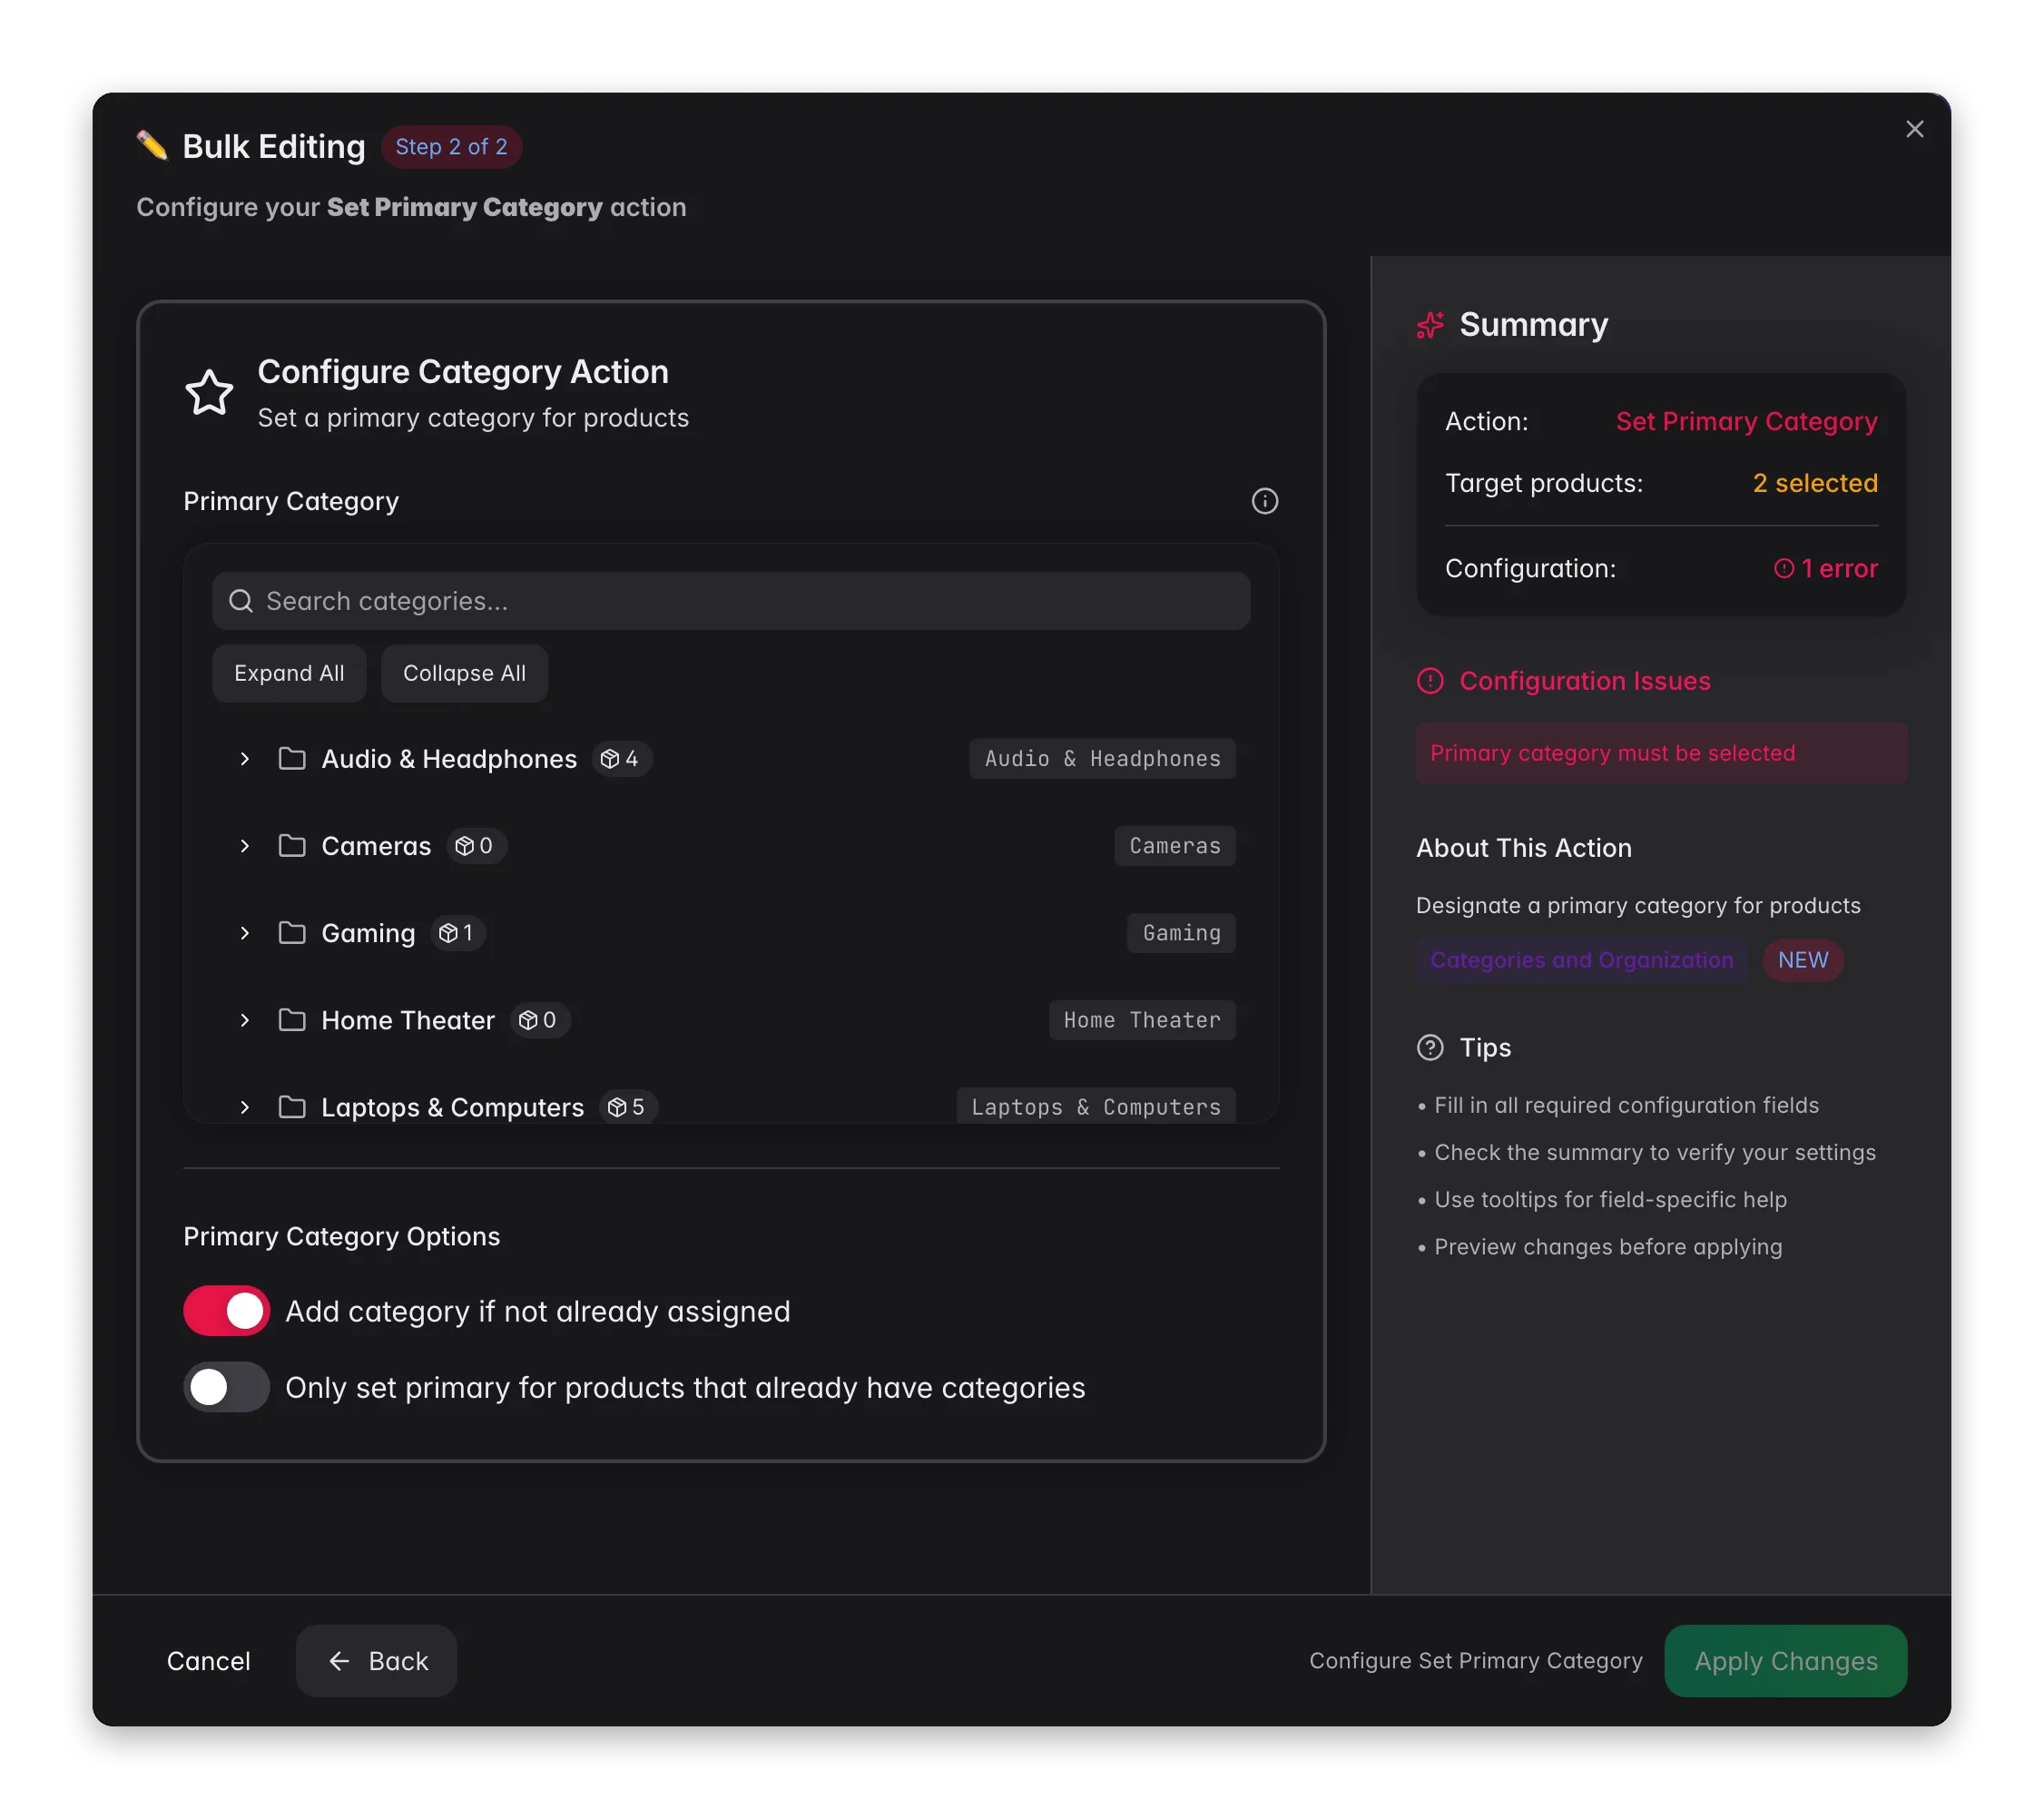Go Back to previous step
2044x1819 pixels.
[x=376, y=1661]
